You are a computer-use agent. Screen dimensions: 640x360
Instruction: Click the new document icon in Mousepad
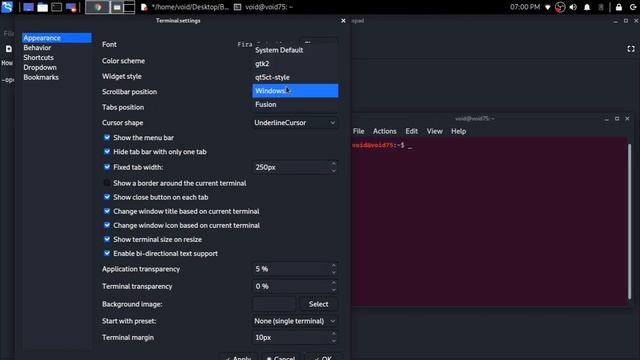pos(9,49)
